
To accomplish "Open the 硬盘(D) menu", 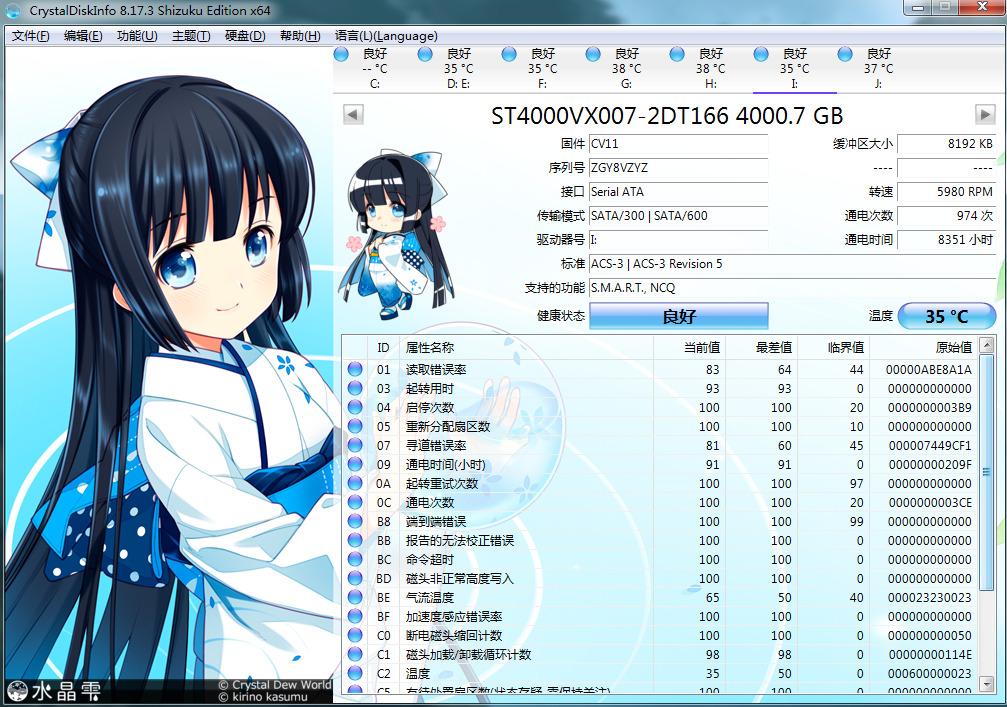I will [x=245, y=36].
